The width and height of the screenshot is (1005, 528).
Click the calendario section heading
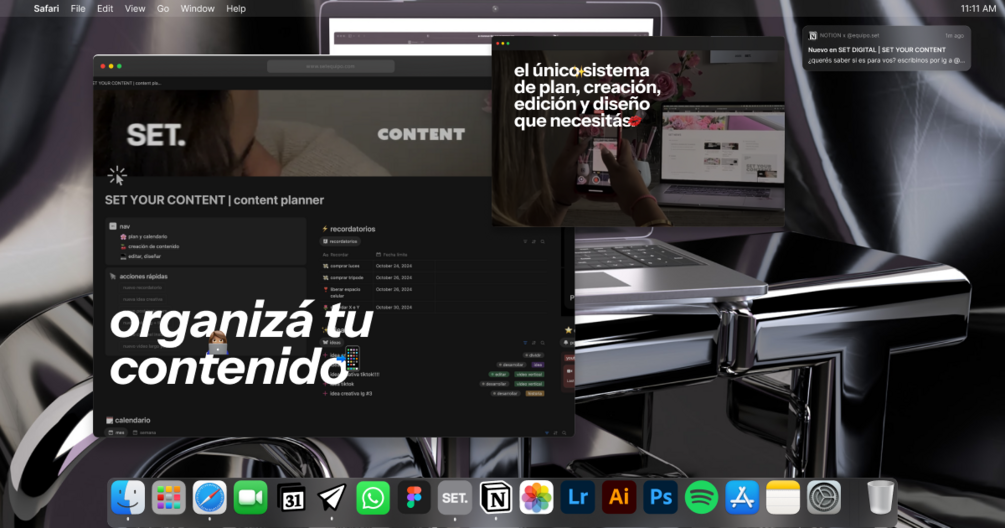pyautogui.click(x=133, y=420)
